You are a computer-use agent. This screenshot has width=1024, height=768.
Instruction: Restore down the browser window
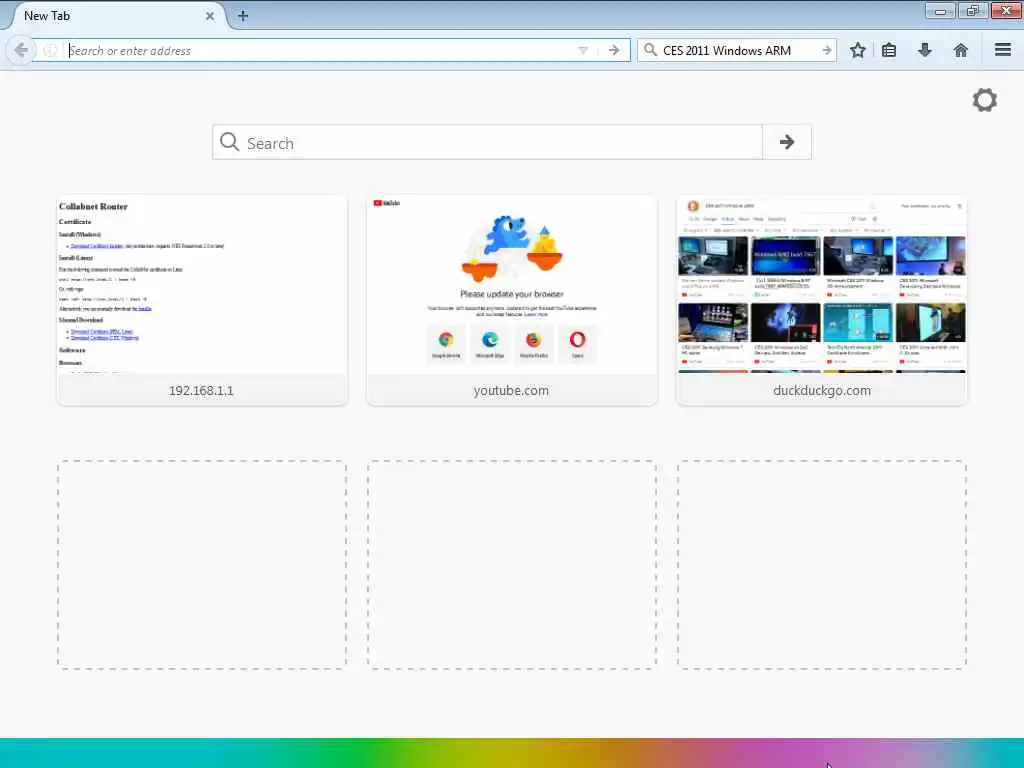pos(972,10)
